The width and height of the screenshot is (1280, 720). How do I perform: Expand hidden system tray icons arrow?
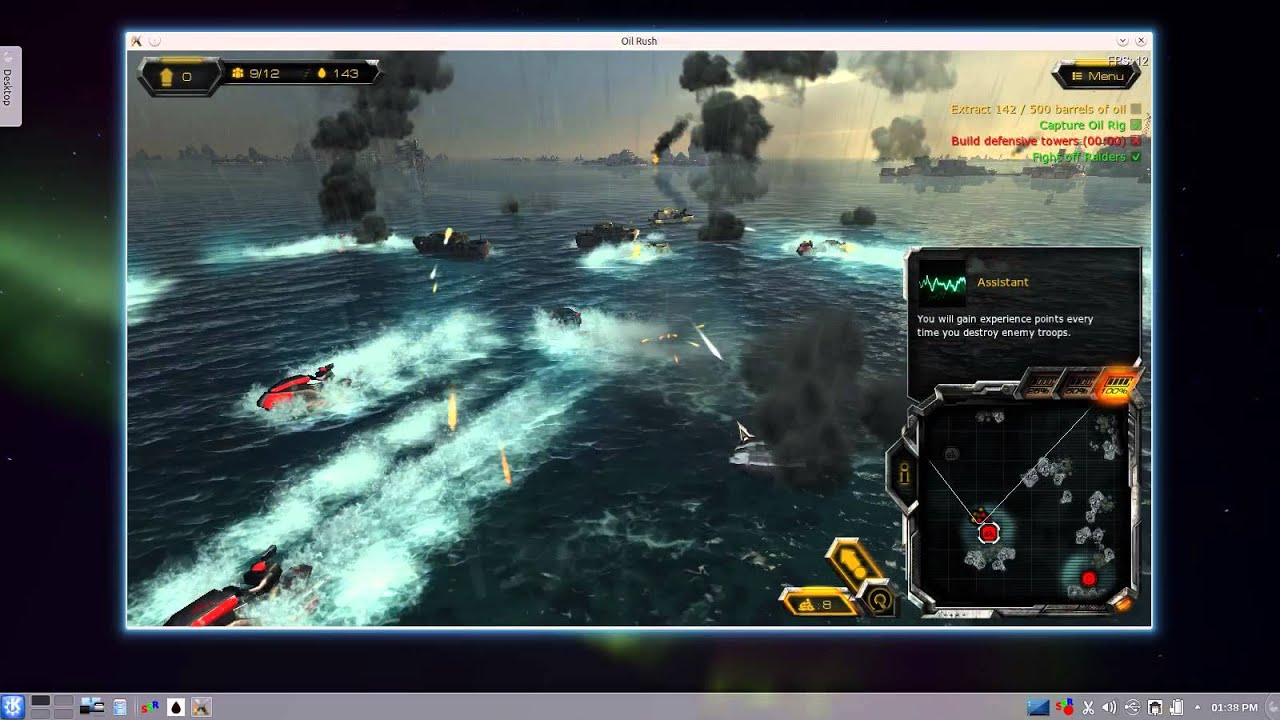pyautogui.click(x=1197, y=707)
